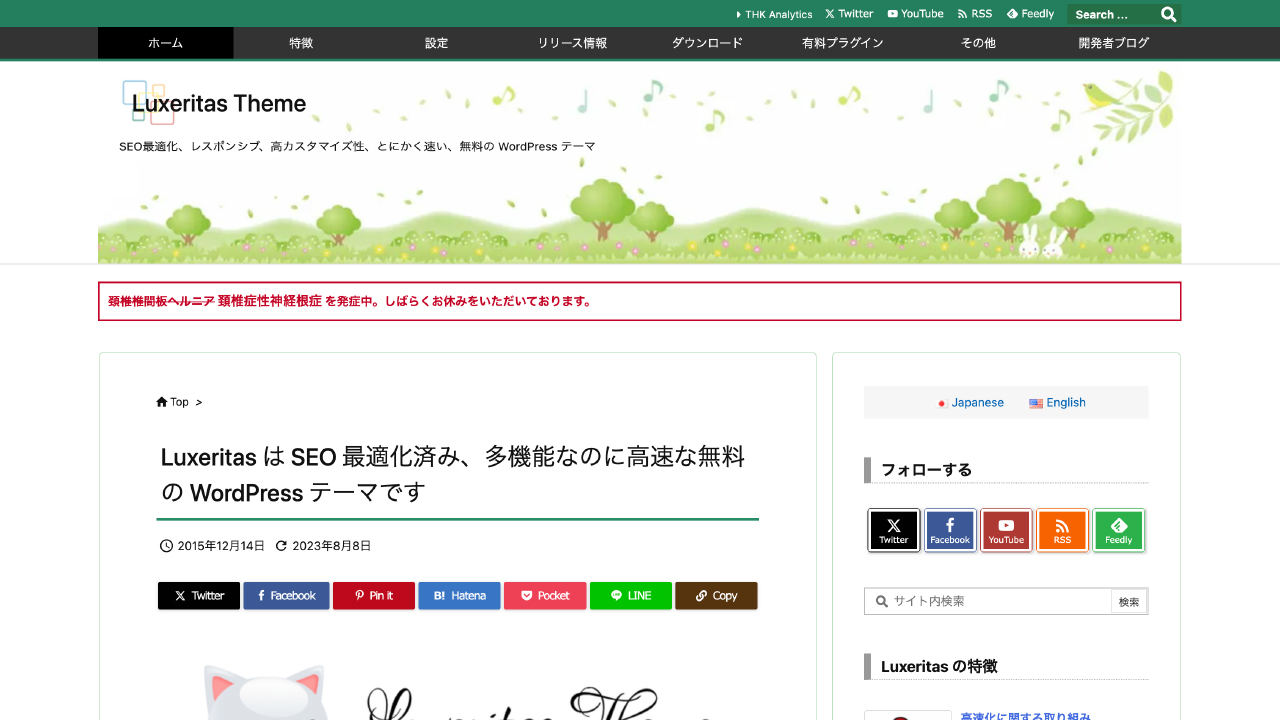Follow on Facebook sidebar icon
1280x720 pixels.
click(x=950, y=530)
